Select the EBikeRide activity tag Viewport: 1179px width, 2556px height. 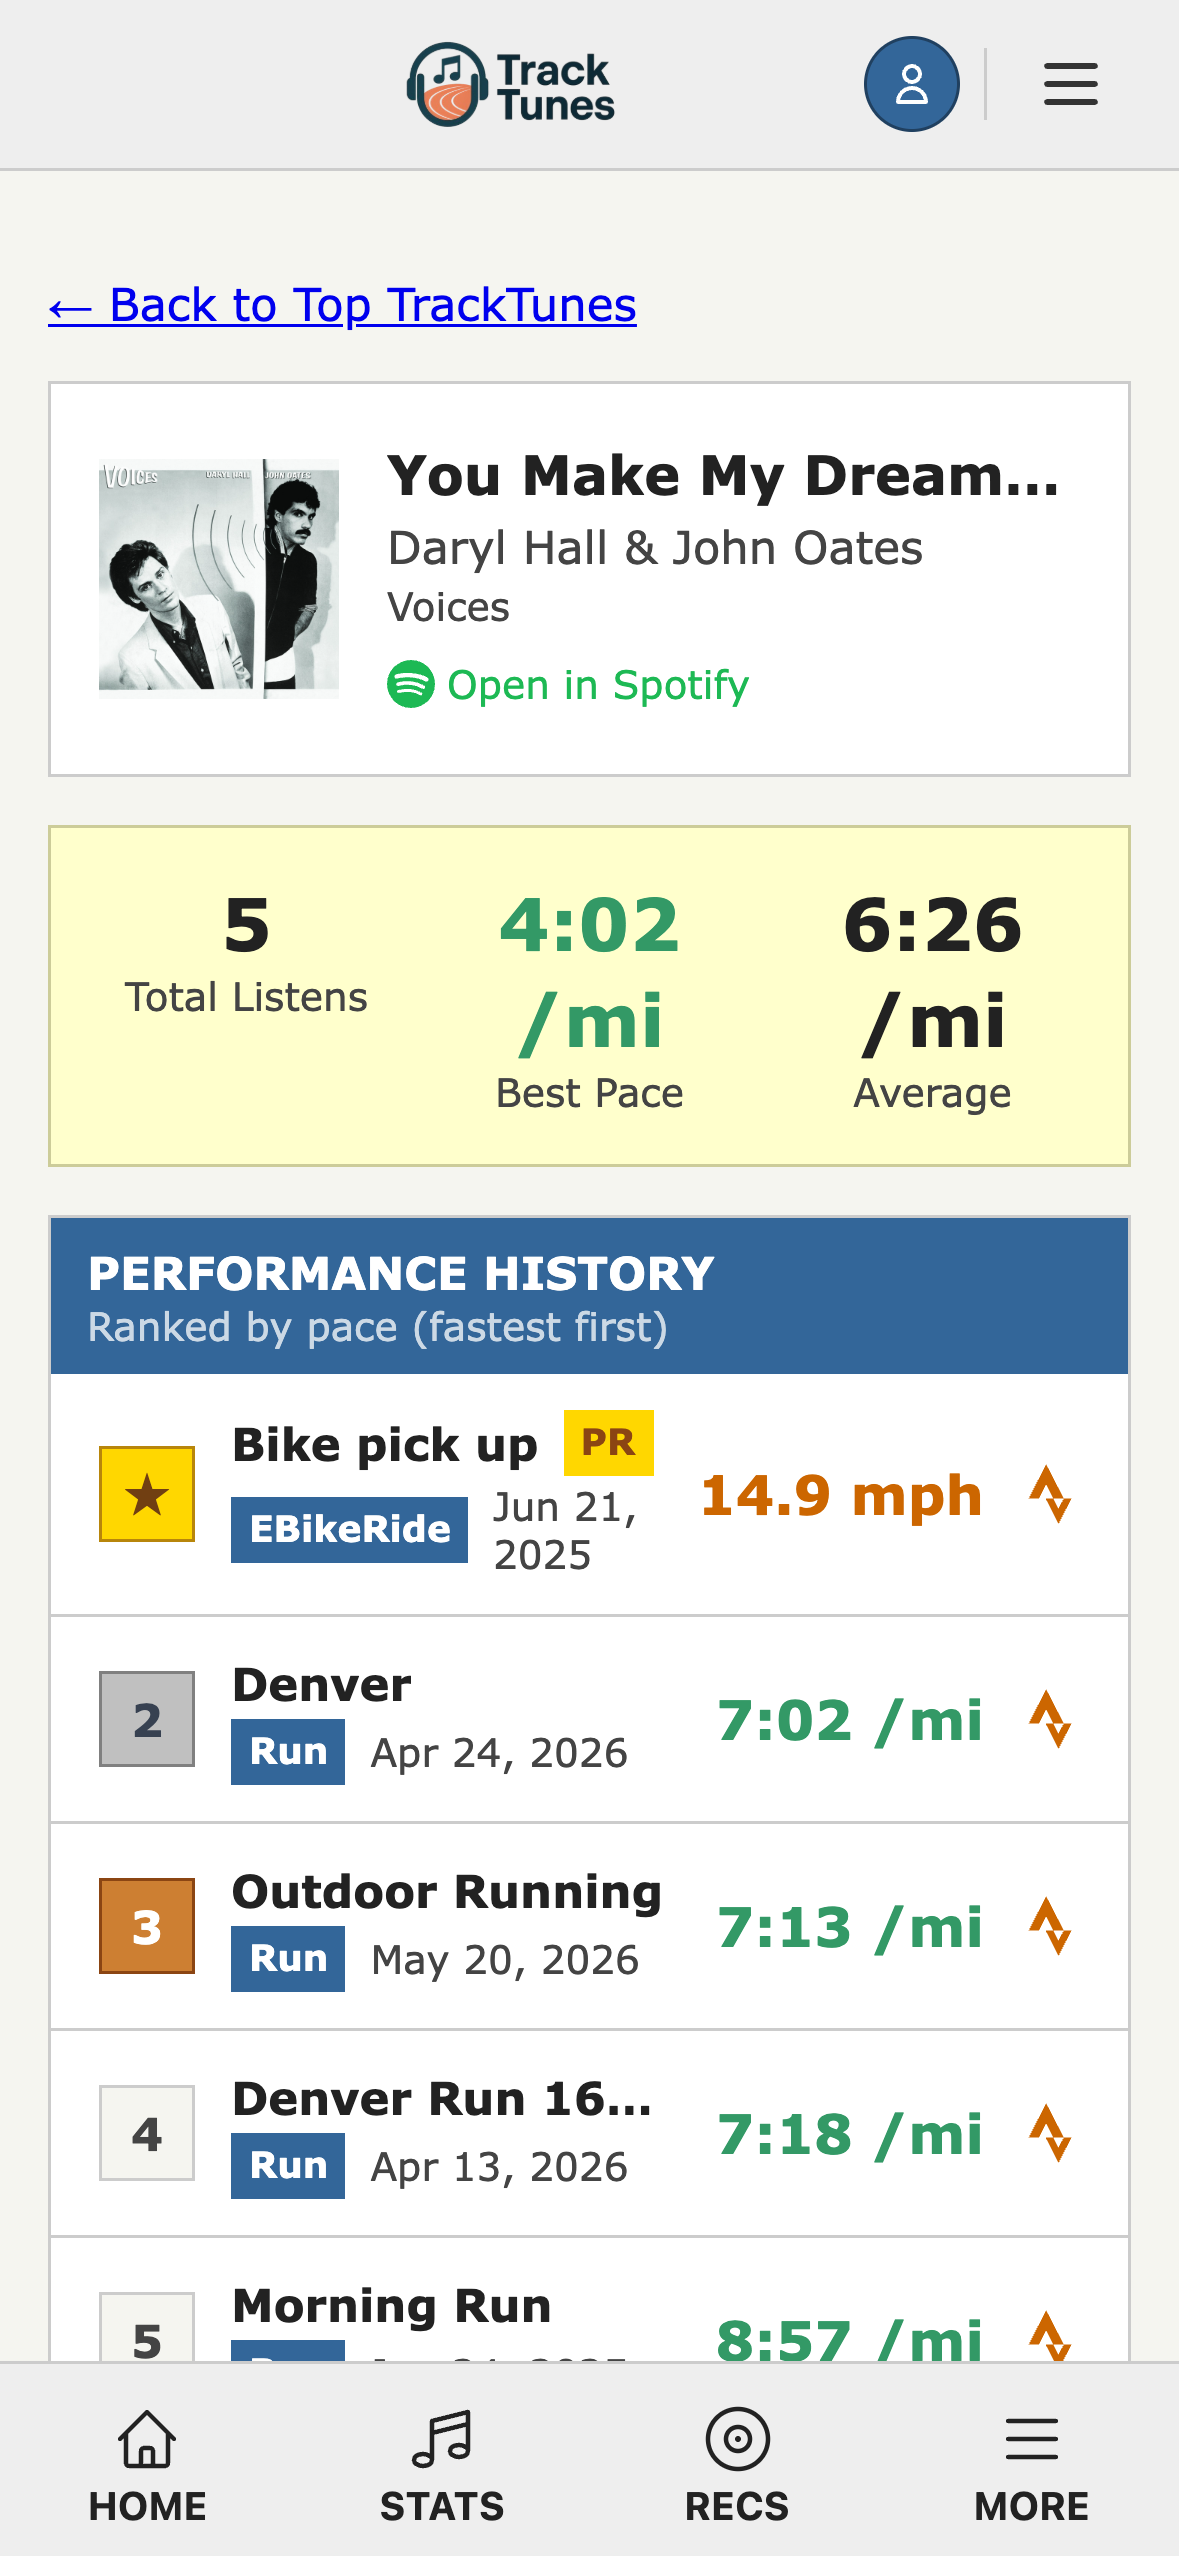[350, 1530]
